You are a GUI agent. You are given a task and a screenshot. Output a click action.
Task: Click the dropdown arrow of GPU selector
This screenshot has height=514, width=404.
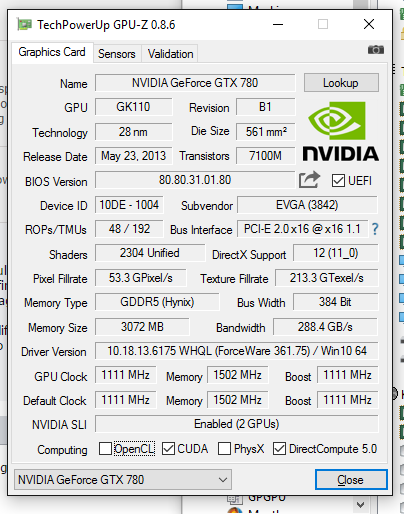point(223,480)
